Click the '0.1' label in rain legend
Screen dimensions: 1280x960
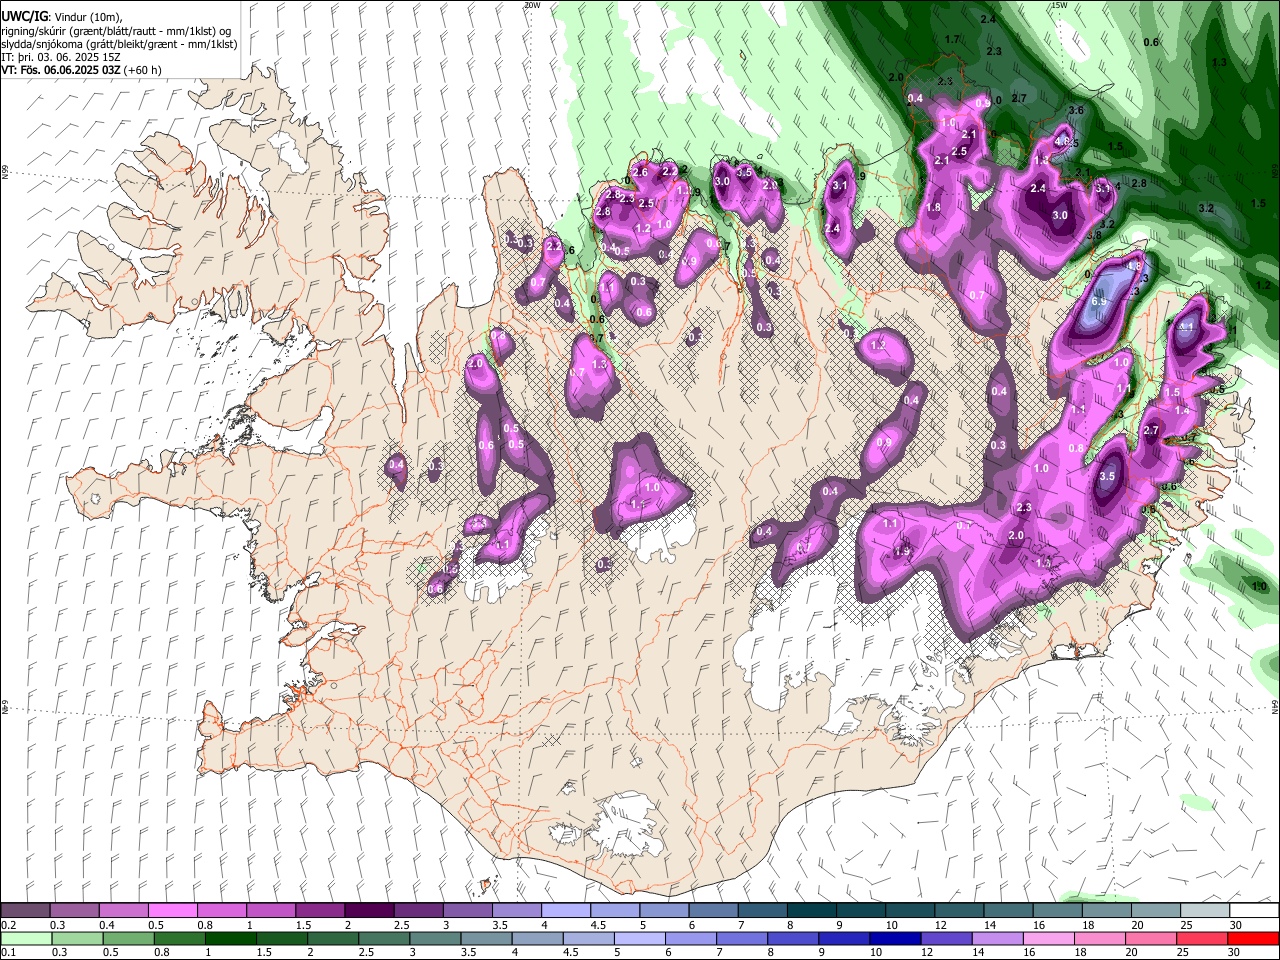8,953
